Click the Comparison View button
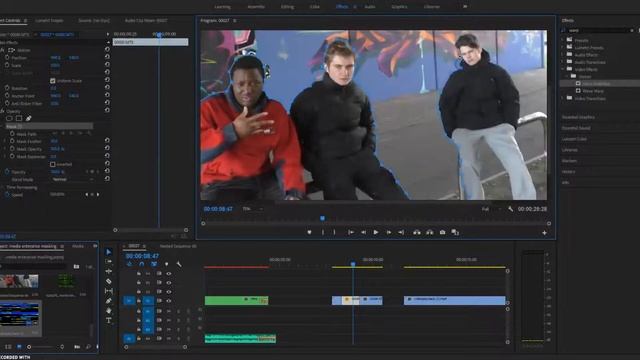640x360 pixels. pos(455,232)
